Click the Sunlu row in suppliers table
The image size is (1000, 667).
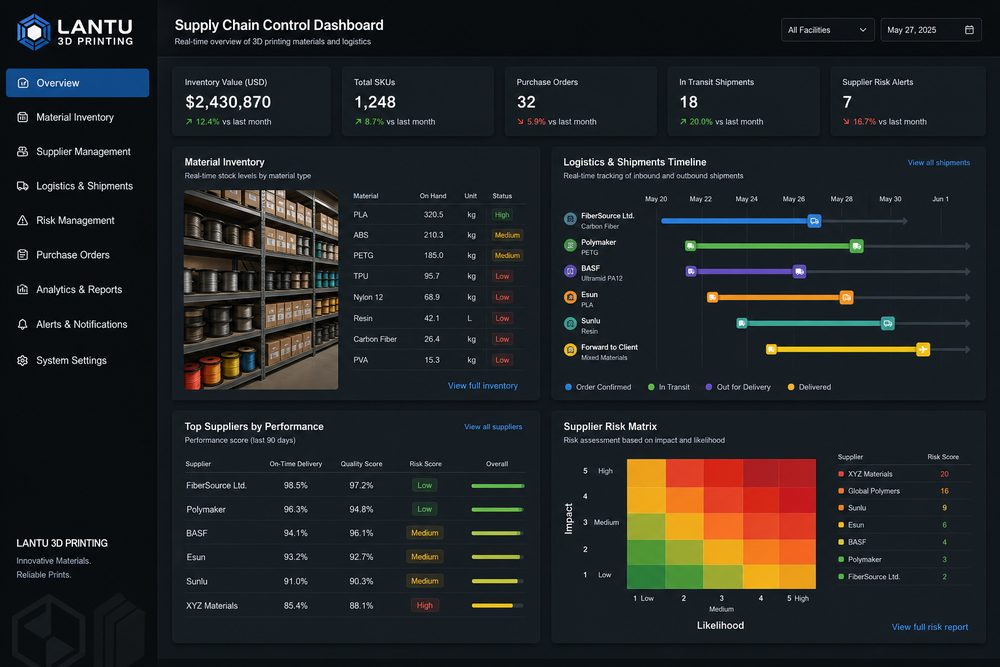[x=355, y=582]
